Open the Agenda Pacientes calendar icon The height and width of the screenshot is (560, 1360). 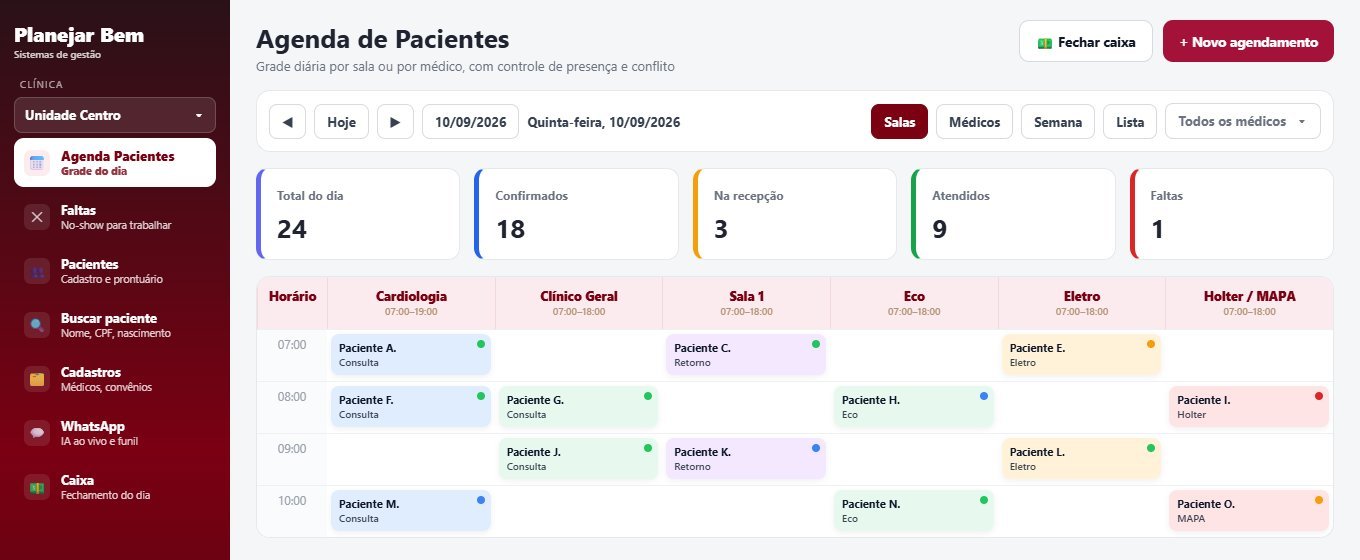[x=37, y=163]
